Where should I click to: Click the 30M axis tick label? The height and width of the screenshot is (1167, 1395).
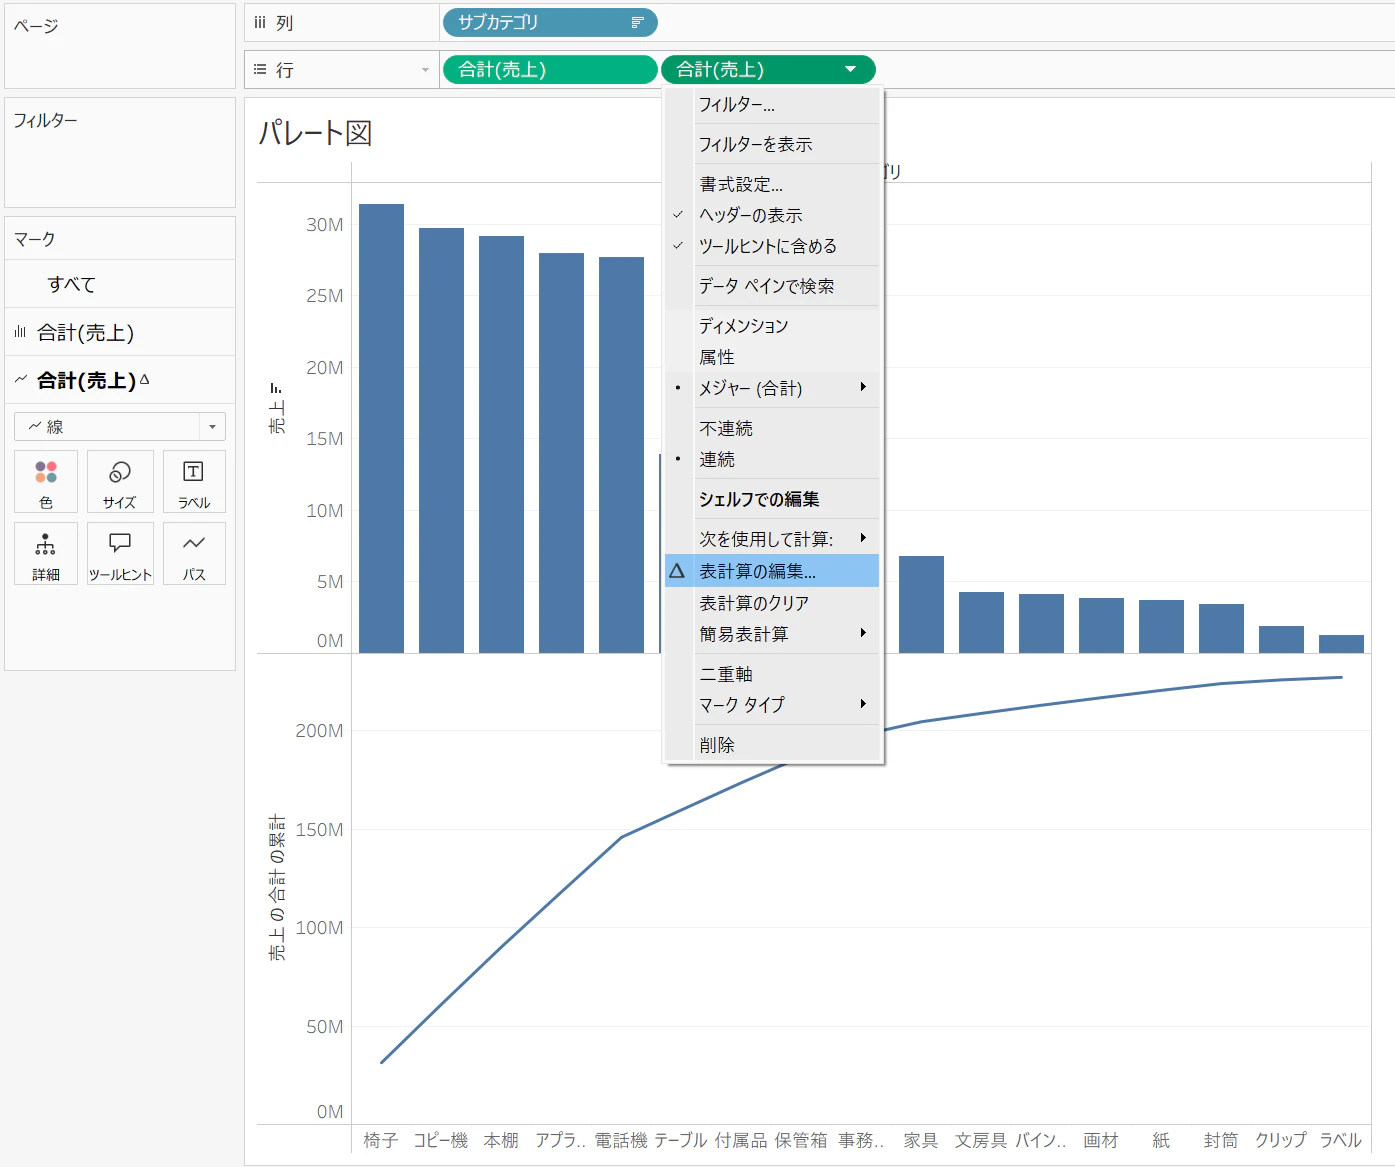[325, 224]
